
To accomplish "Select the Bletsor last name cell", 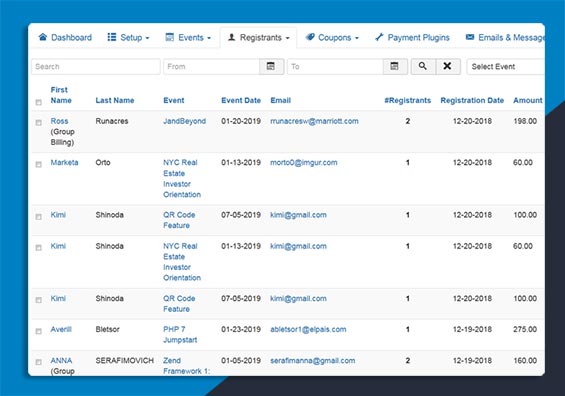I will pos(107,329).
